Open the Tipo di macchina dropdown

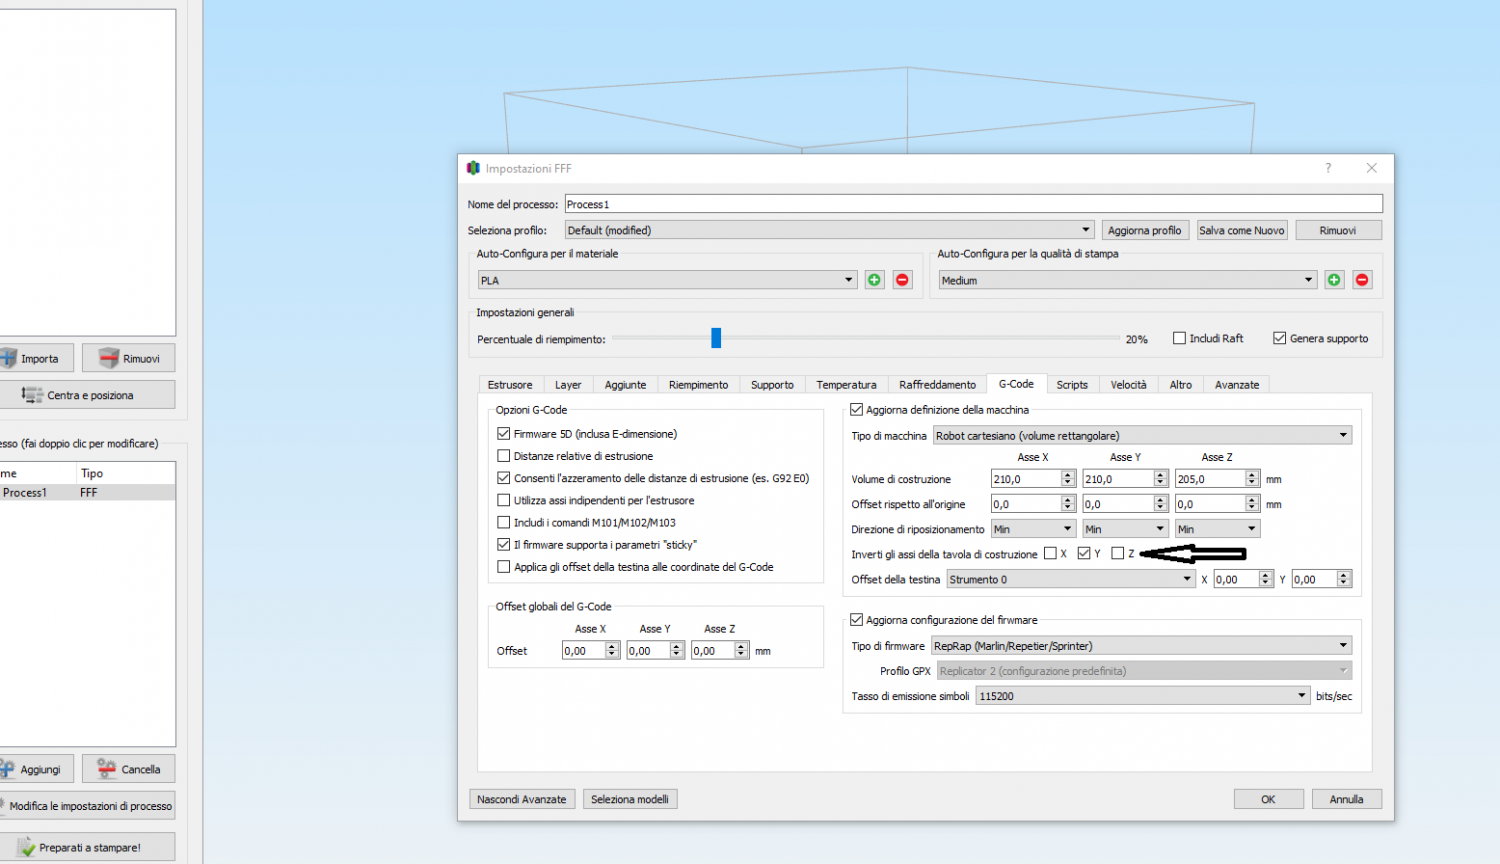(1142, 435)
